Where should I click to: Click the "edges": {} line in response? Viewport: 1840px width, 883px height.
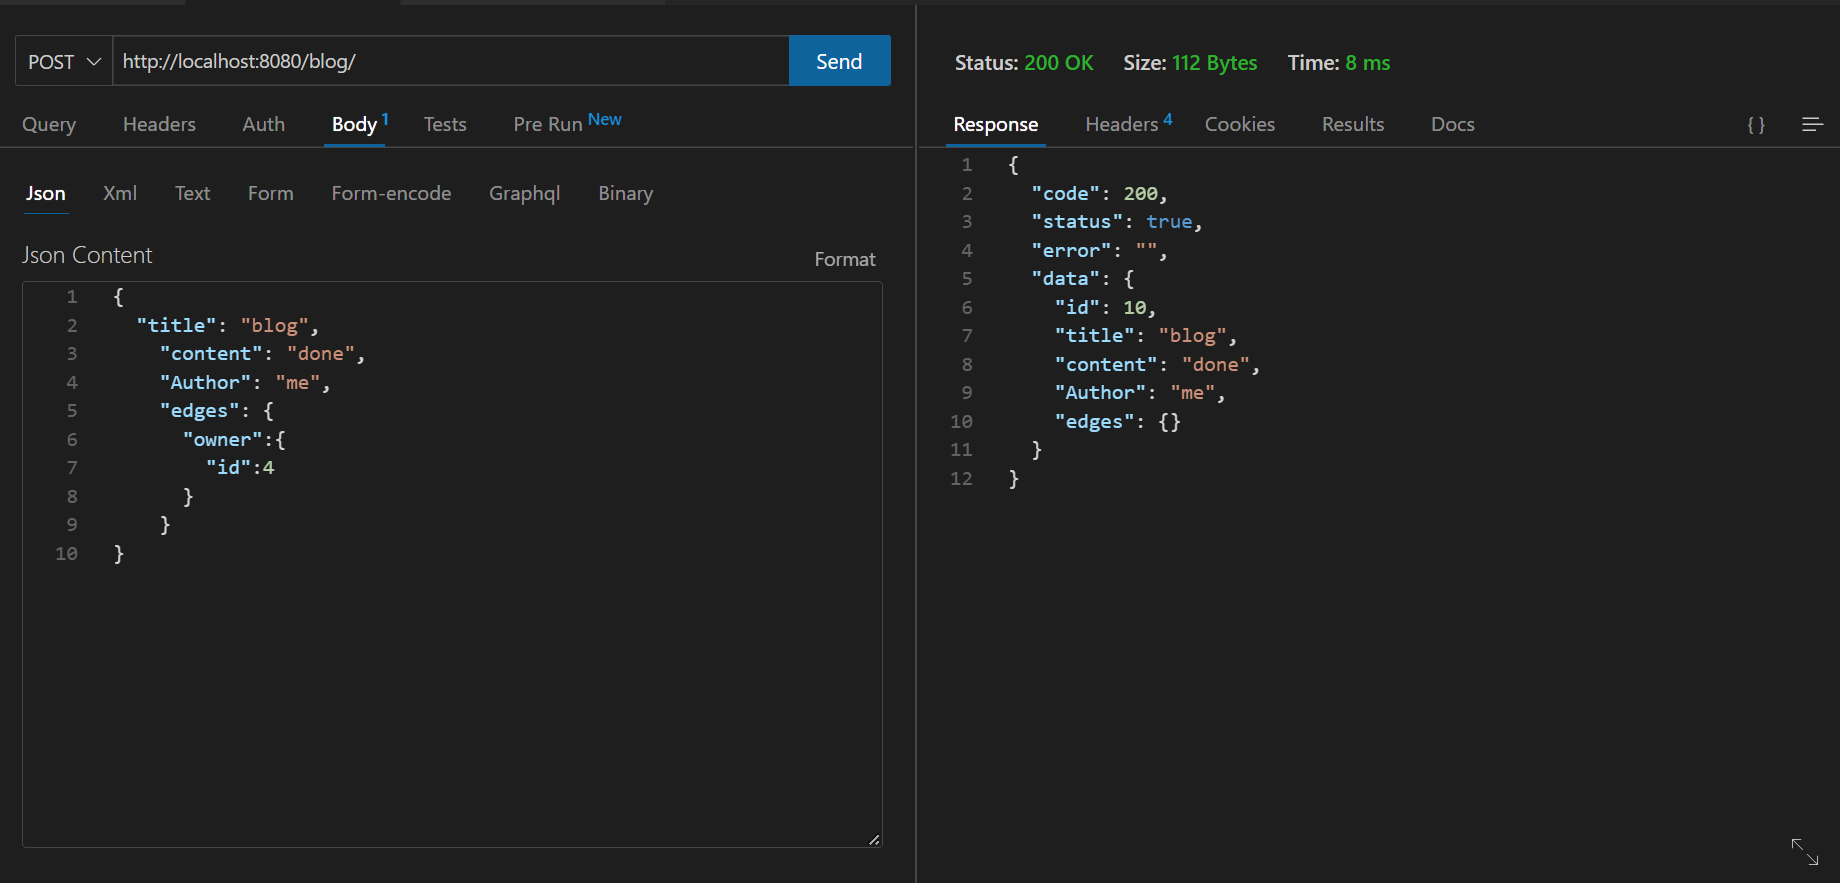point(1118,421)
